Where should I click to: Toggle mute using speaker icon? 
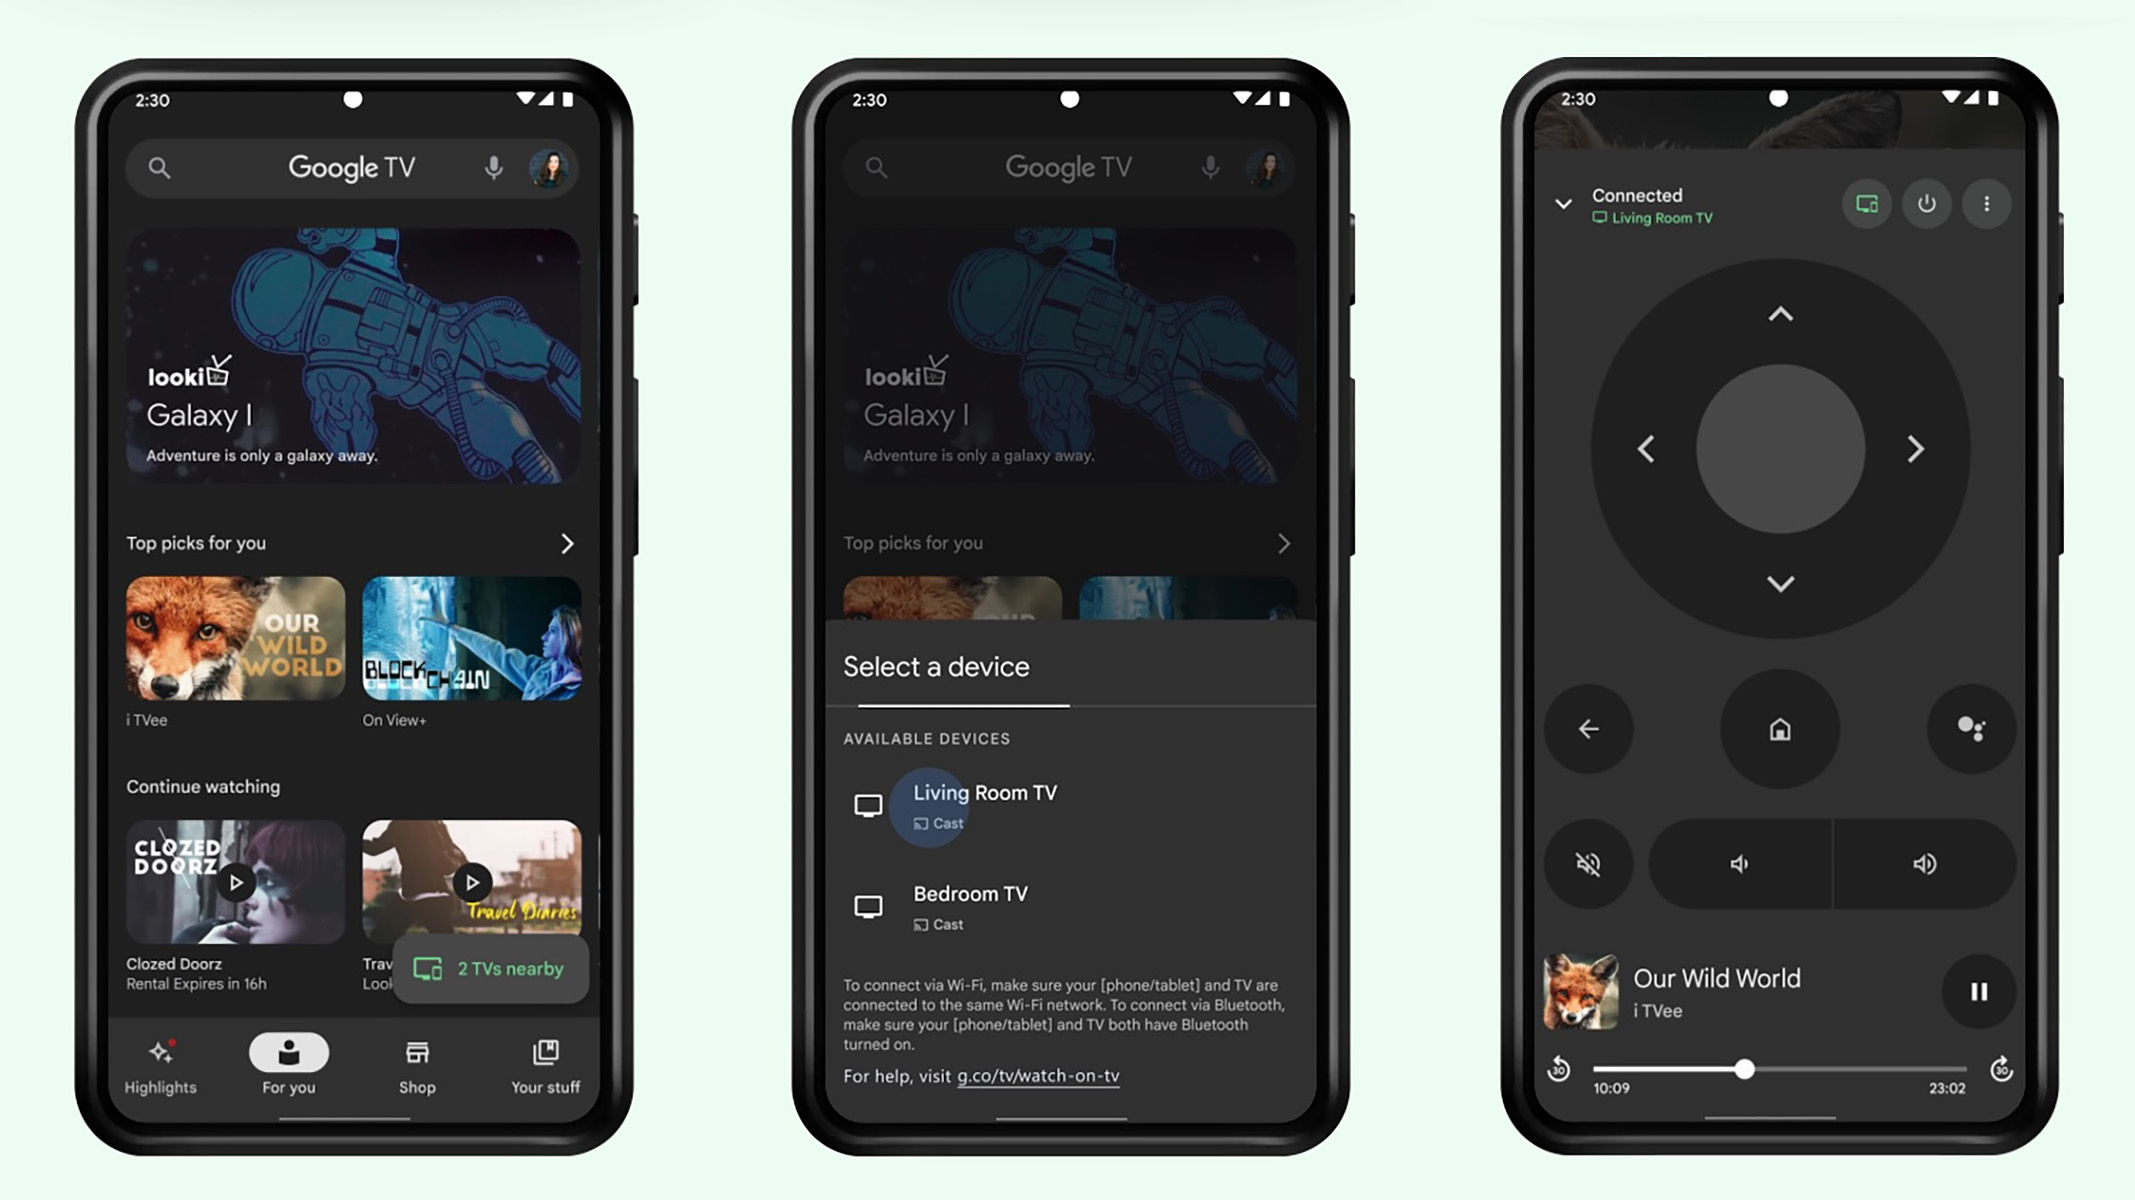1587,863
